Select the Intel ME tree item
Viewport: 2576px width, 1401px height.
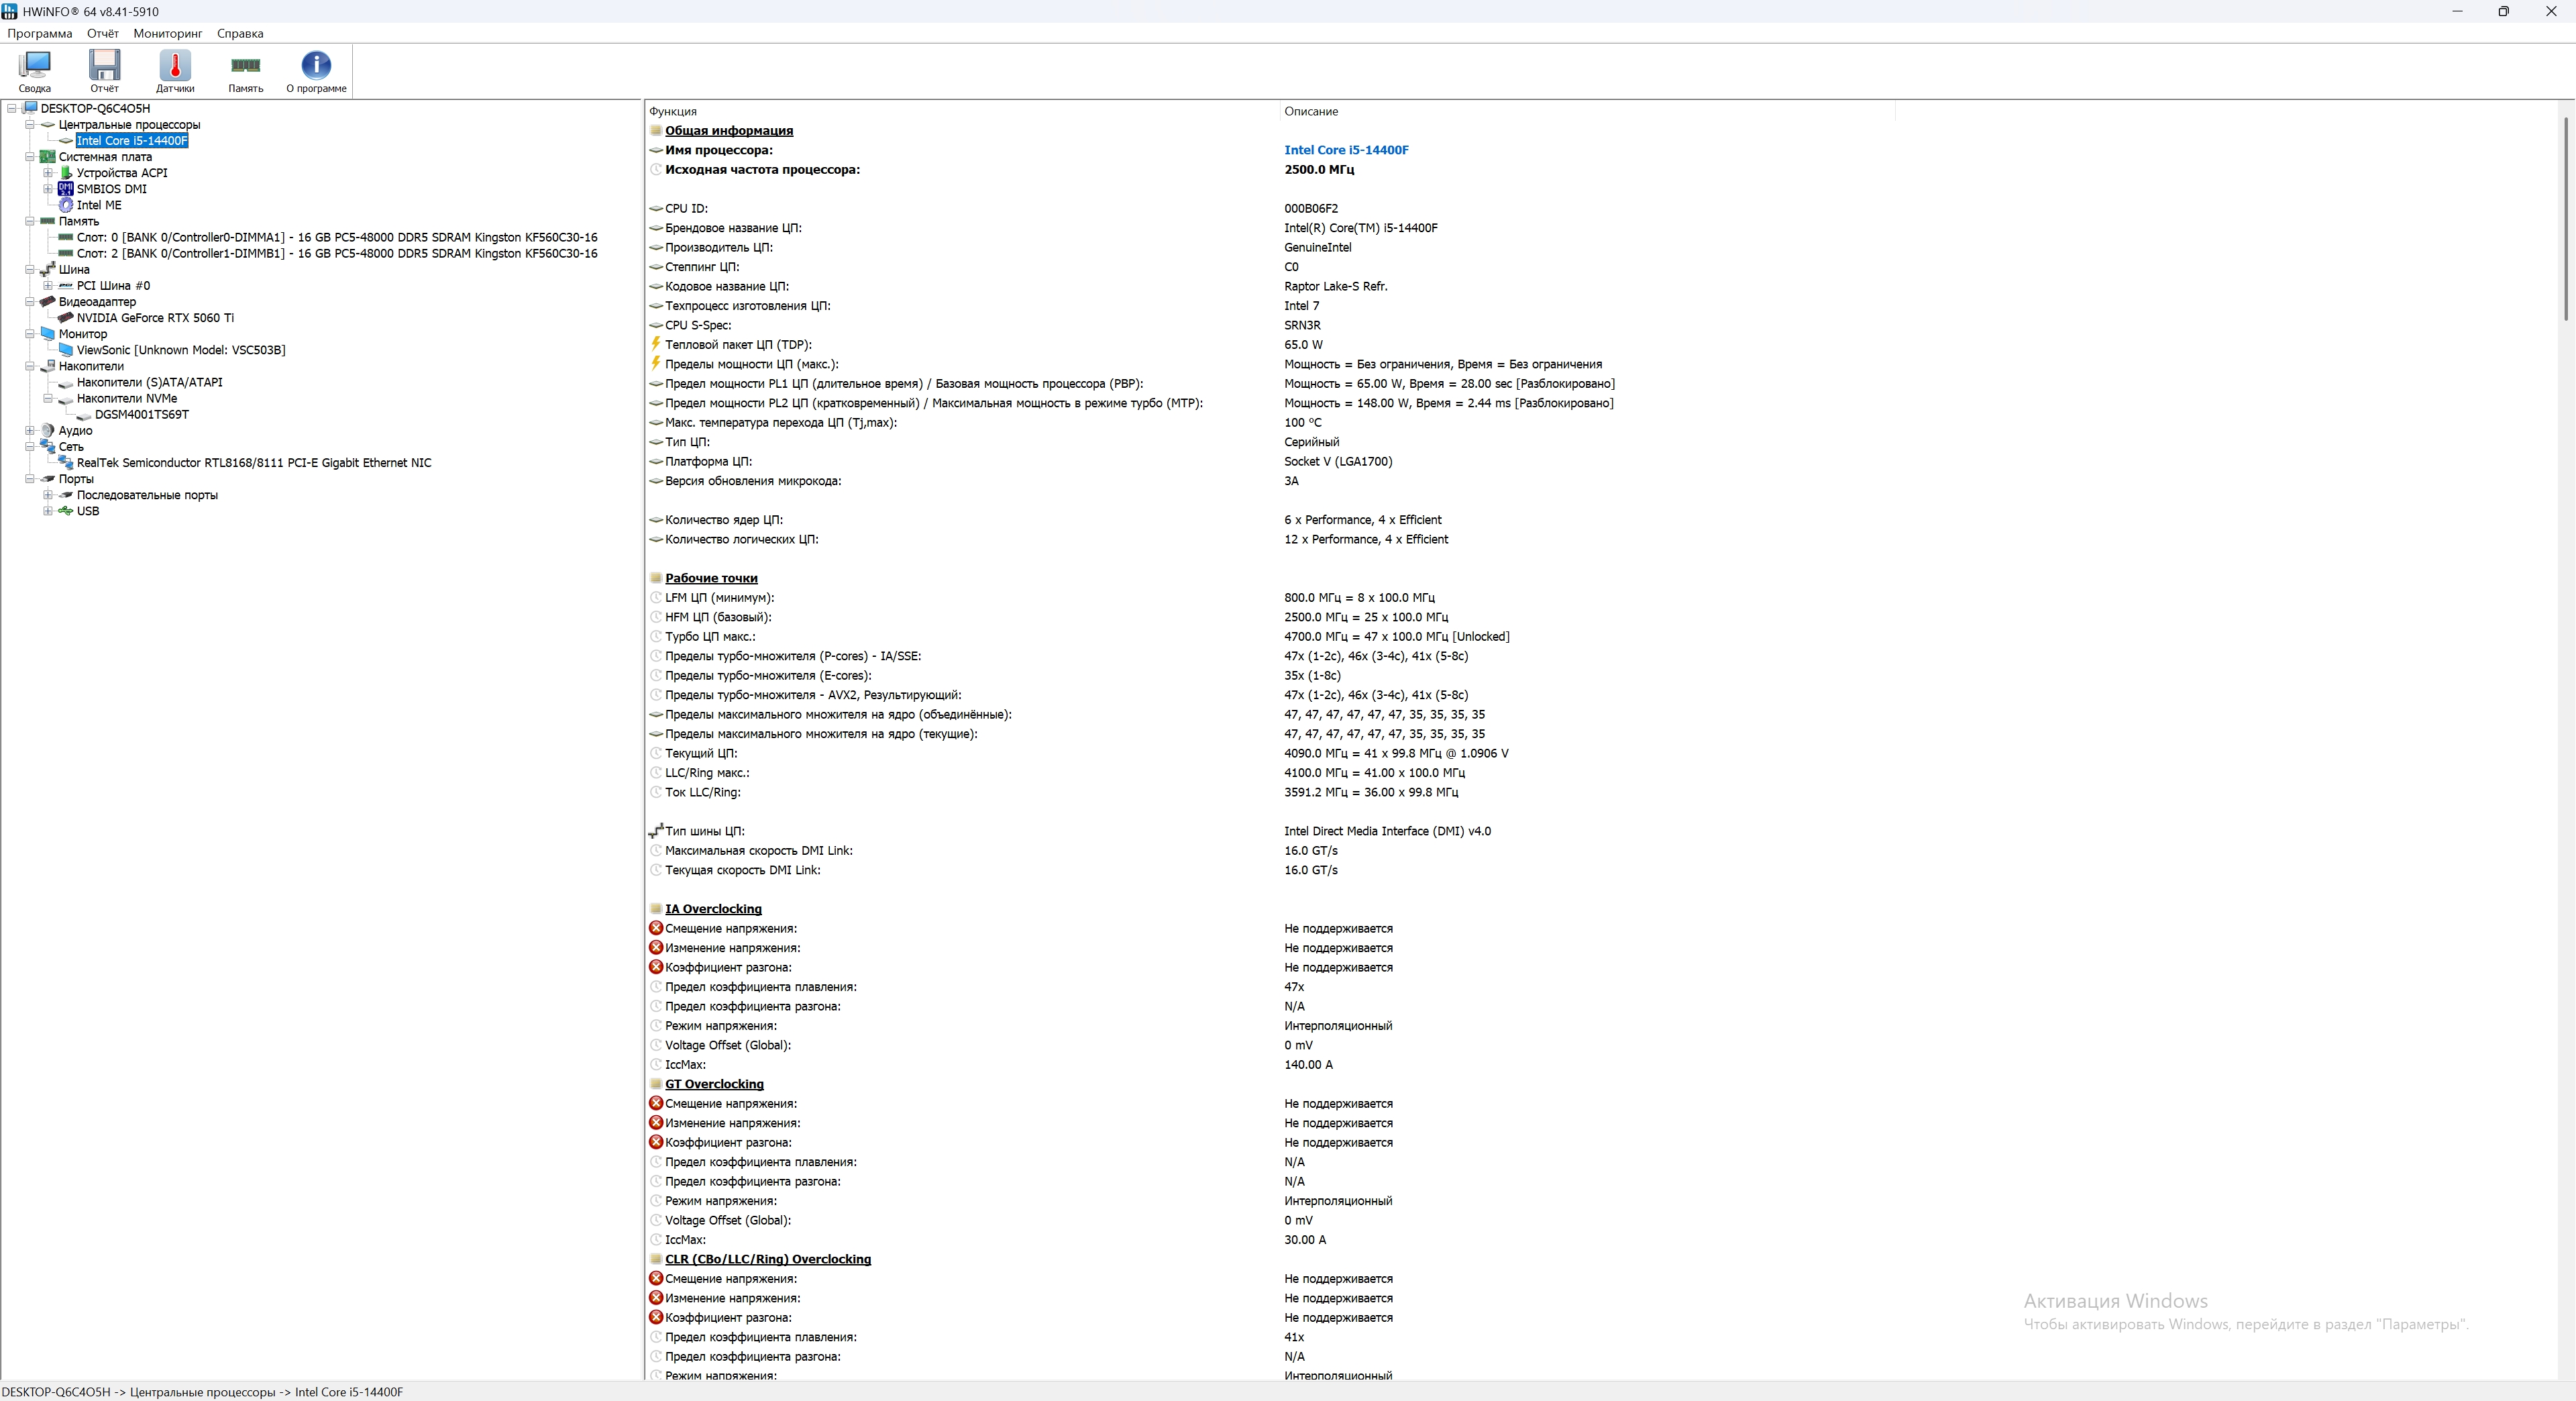coord(99,205)
